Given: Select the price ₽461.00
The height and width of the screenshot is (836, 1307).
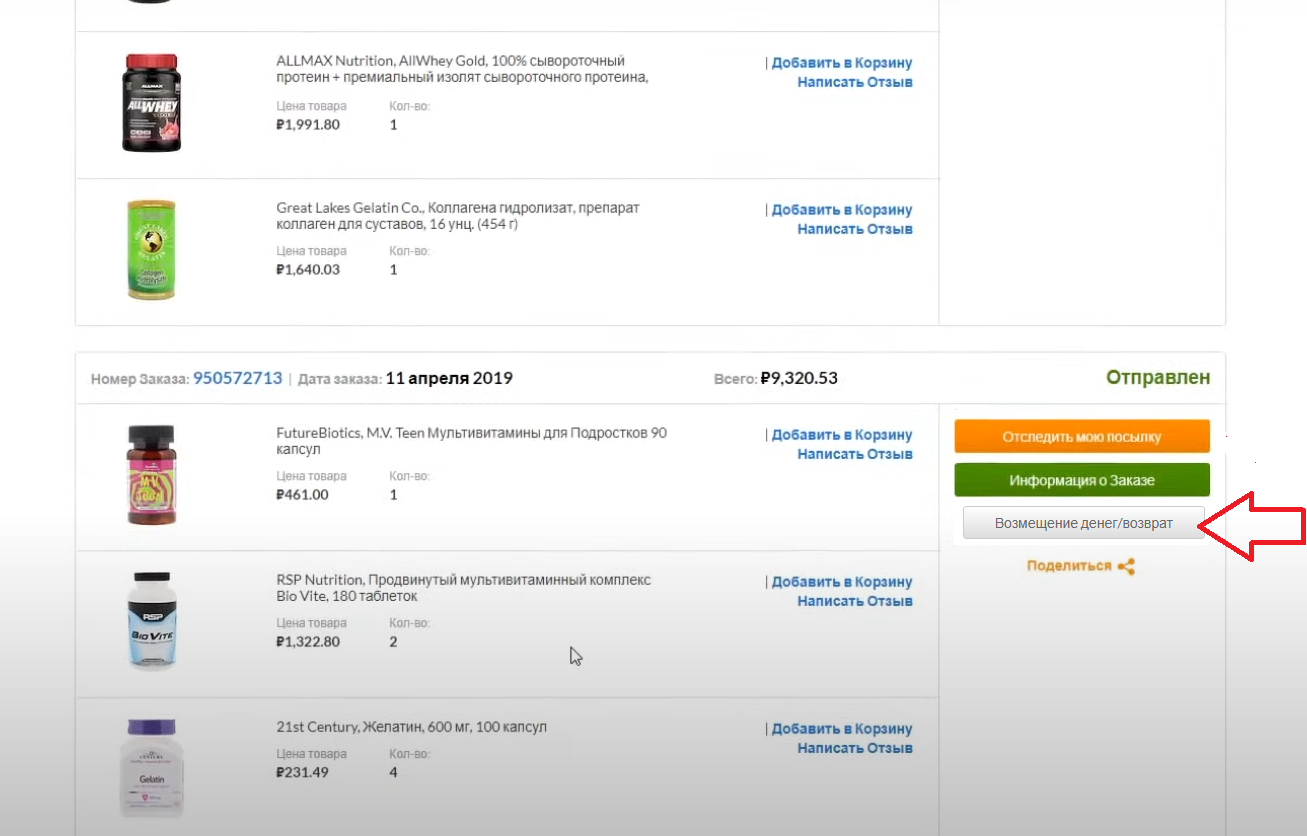Looking at the screenshot, I should pos(302,495).
